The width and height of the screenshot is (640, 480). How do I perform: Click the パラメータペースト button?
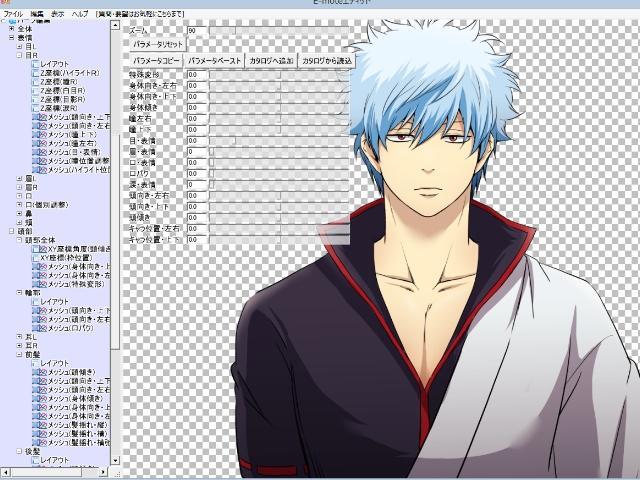click(214, 61)
